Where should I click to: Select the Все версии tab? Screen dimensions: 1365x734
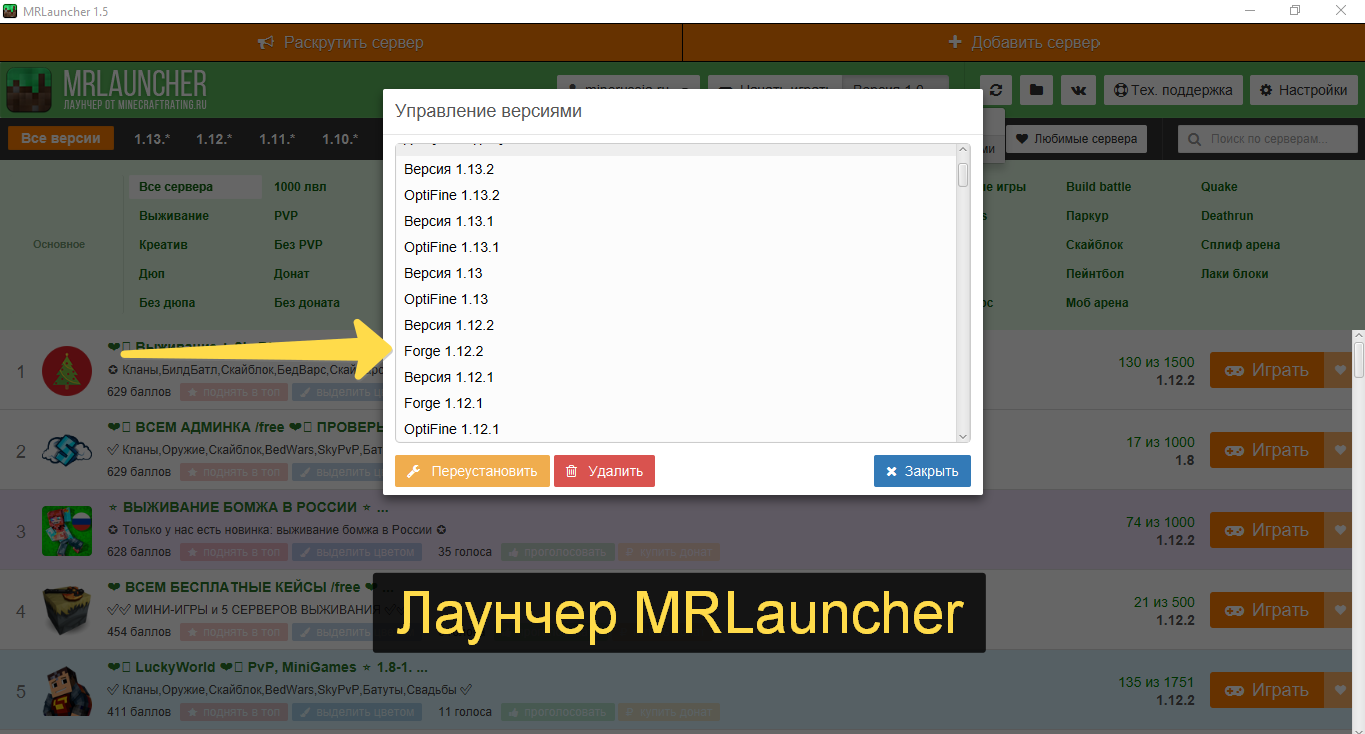click(60, 138)
